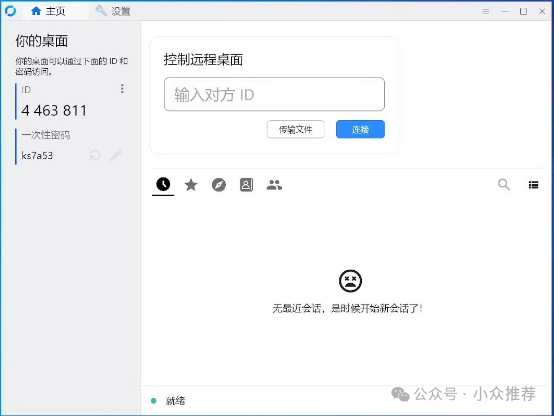The image size is (554, 416).
Task: Open the recent sessions clock tab
Action: 163,184
